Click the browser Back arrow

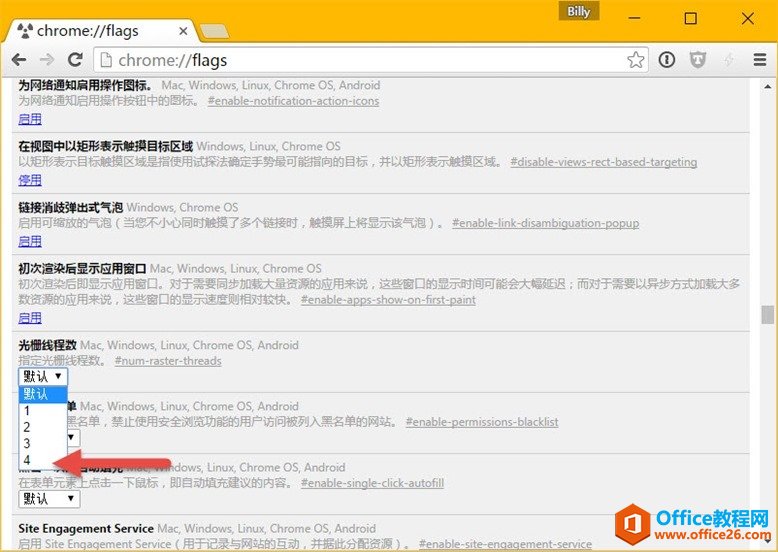click(18, 60)
